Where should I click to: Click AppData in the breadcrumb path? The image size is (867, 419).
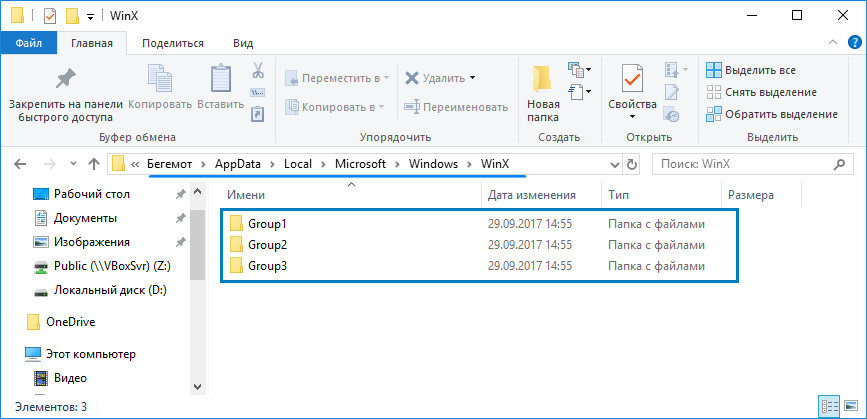coord(238,164)
